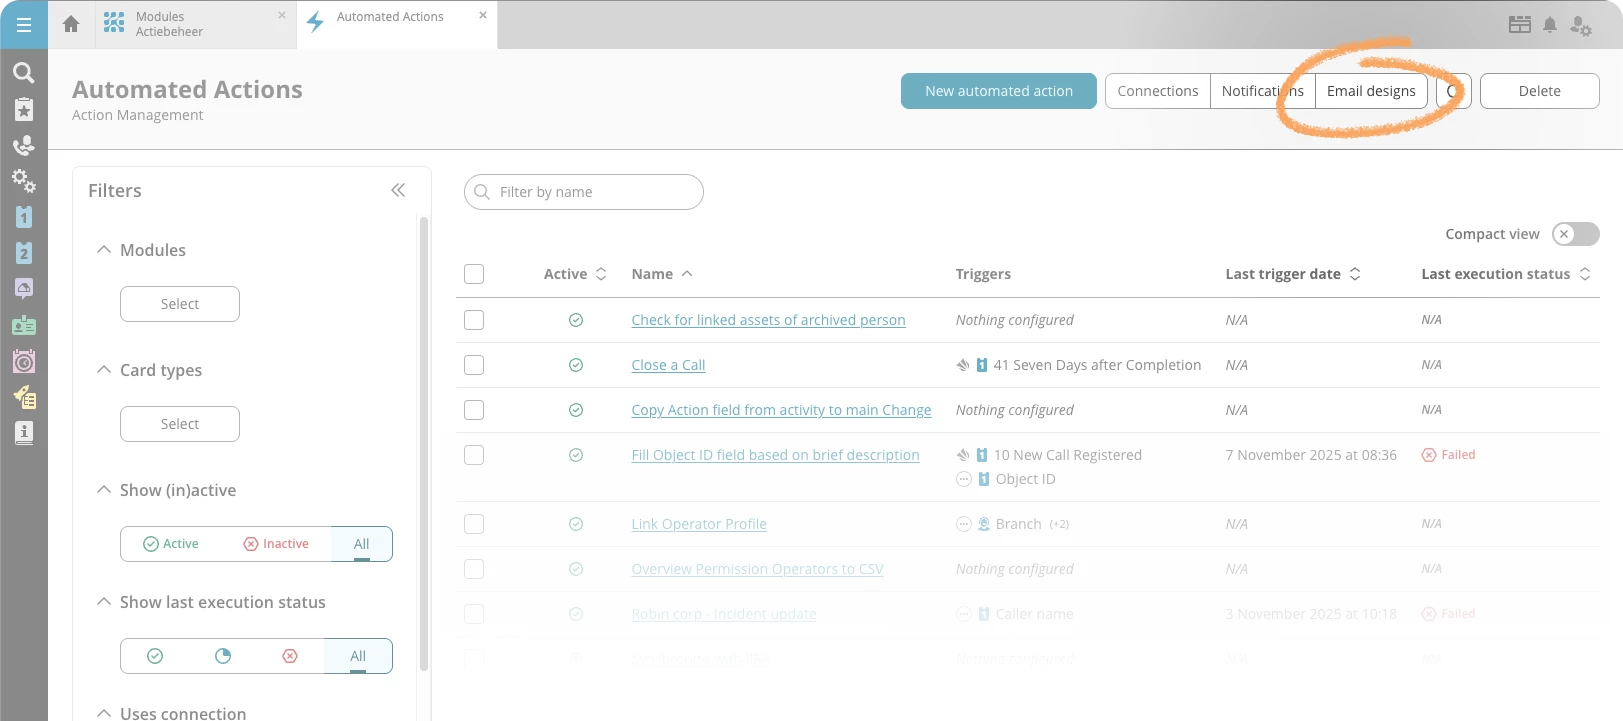Open notifications bell in top bar
Screen dimensions: 1623x721
[1550, 25]
